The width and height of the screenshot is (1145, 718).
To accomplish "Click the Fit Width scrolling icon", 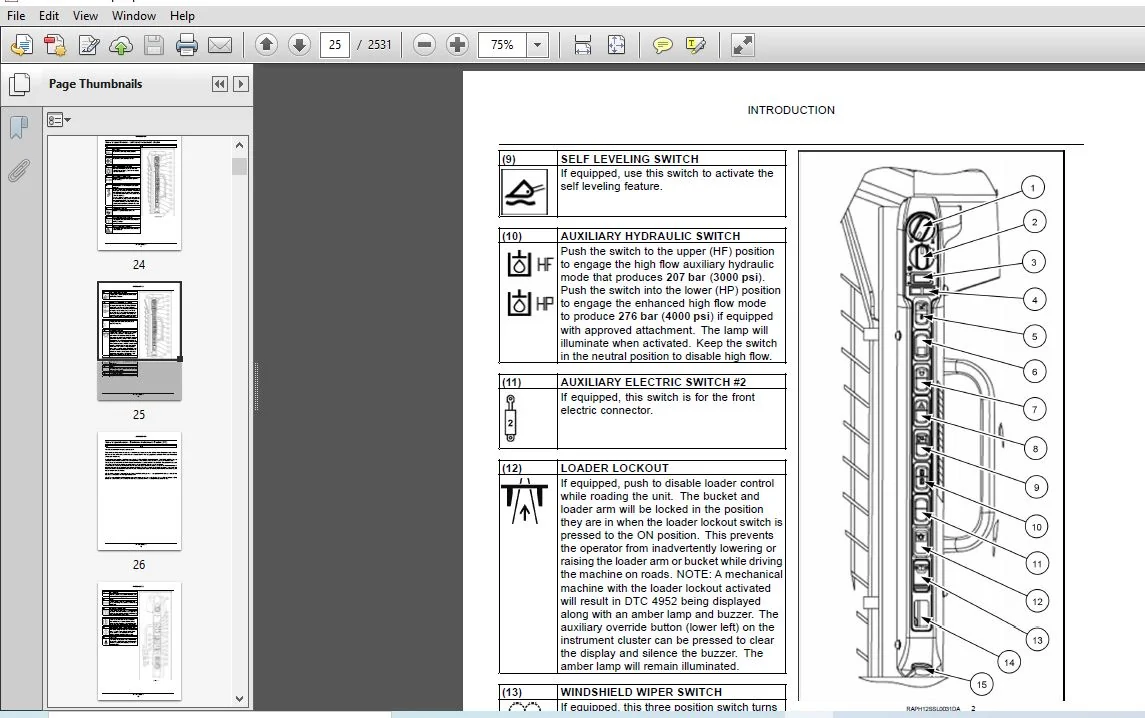I will click(583, 45).
